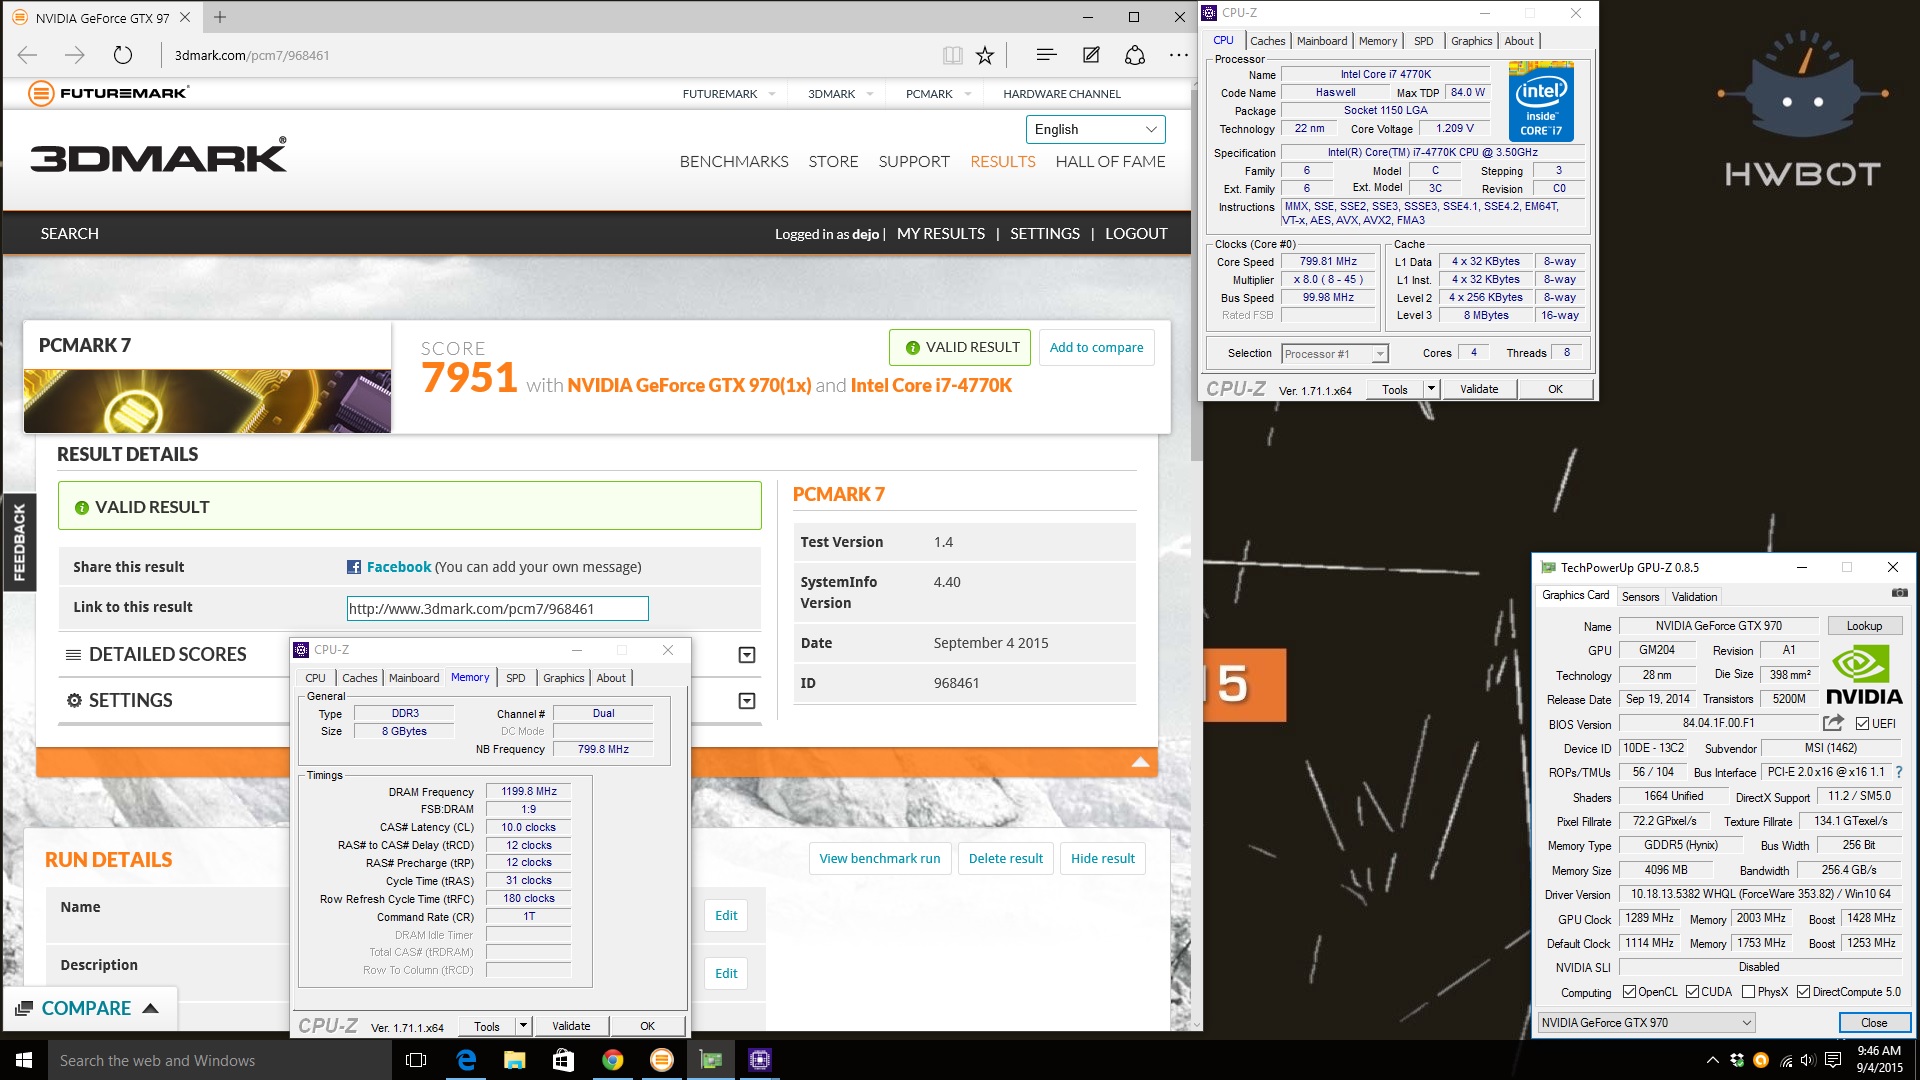Expand the Settings section arrow
The width and height of the screenshot is (1920, 1080).
(746, 701)
